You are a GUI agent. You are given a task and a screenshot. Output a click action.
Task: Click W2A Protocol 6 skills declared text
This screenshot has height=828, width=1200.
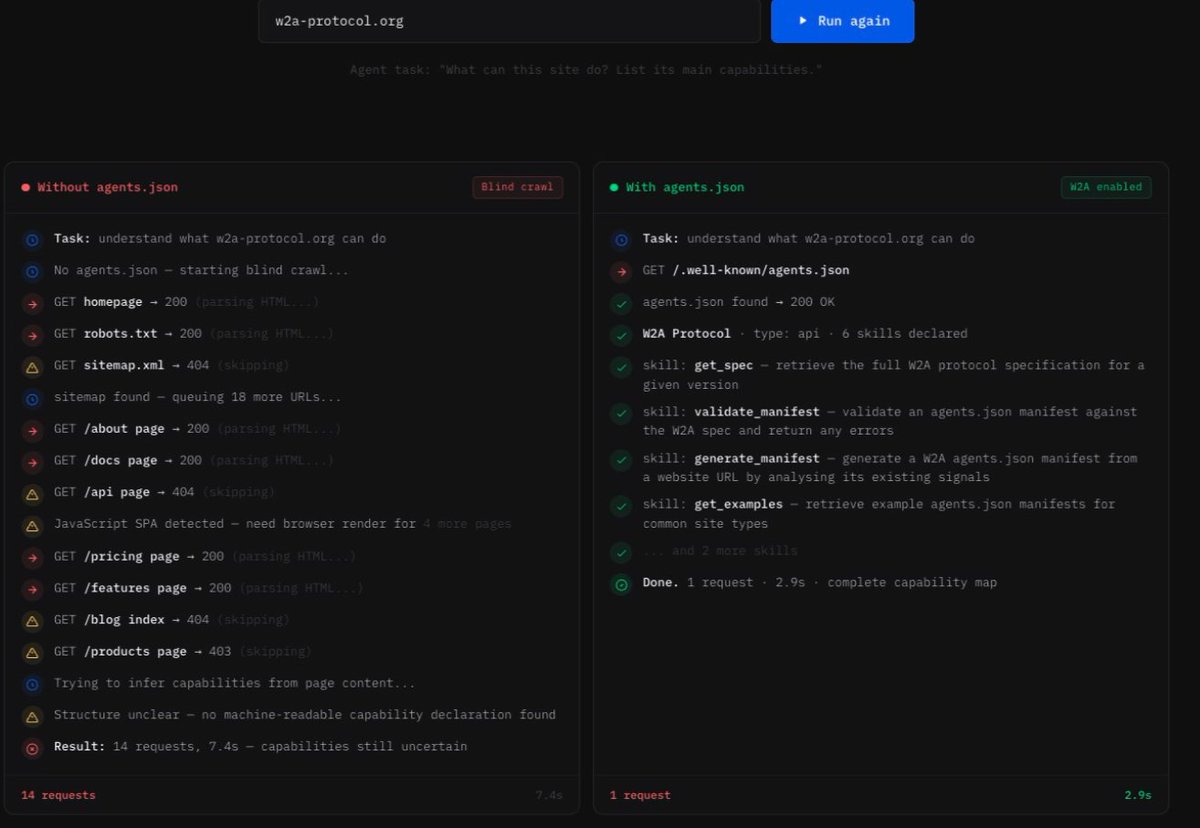tap(805, 333)
